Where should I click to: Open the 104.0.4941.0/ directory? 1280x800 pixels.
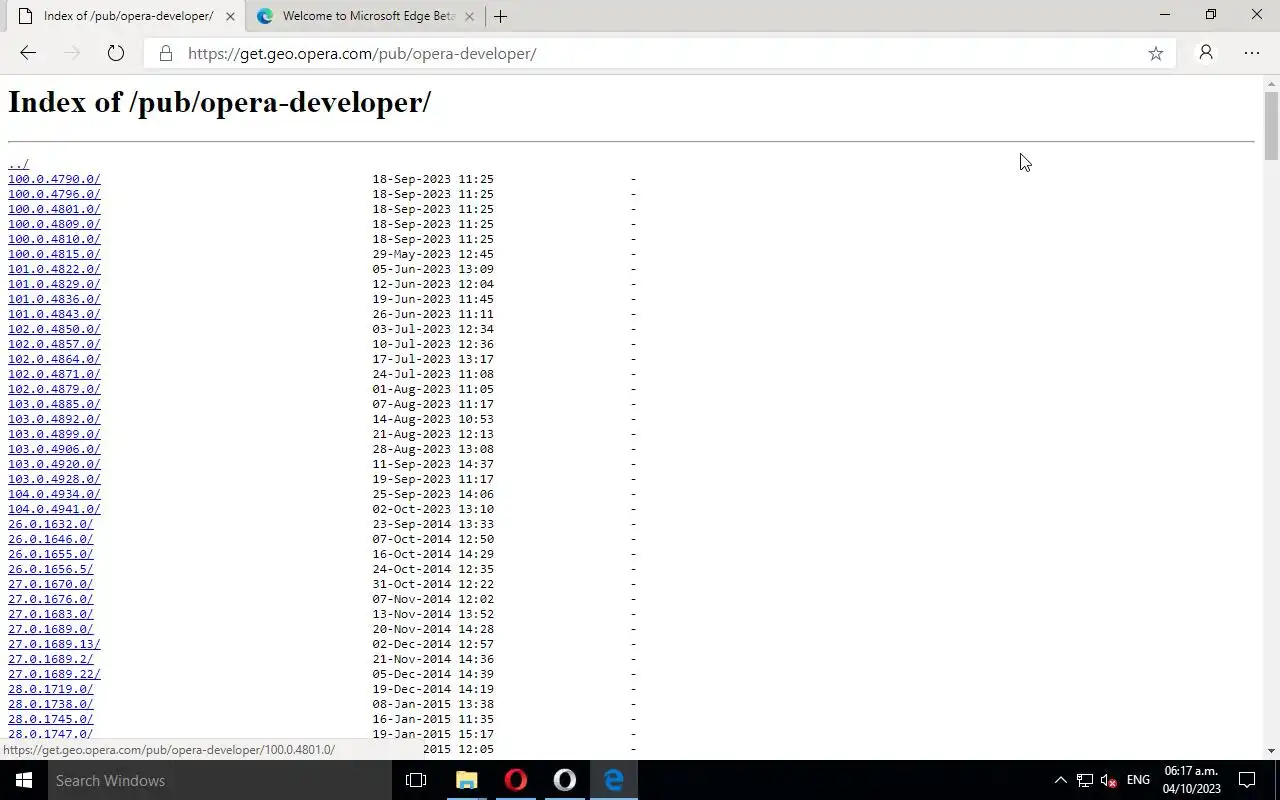(54, 509)
